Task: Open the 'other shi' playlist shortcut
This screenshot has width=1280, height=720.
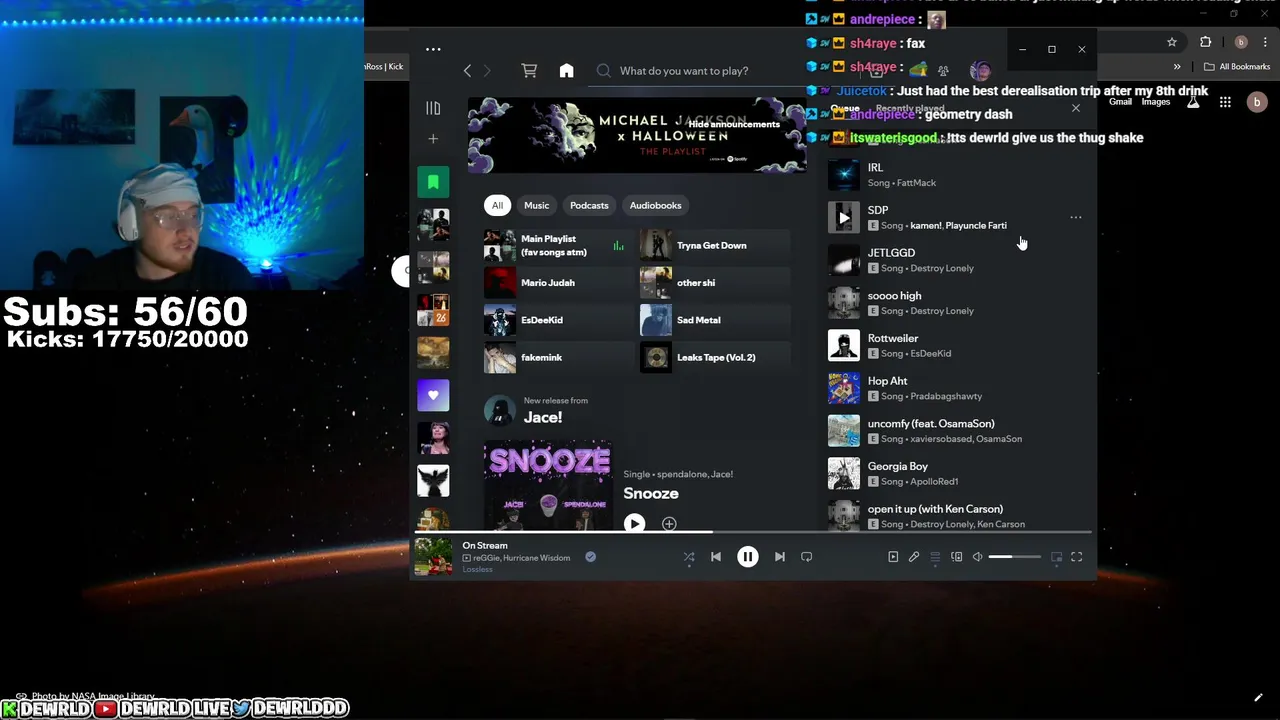Action: (x=715, y=283)
